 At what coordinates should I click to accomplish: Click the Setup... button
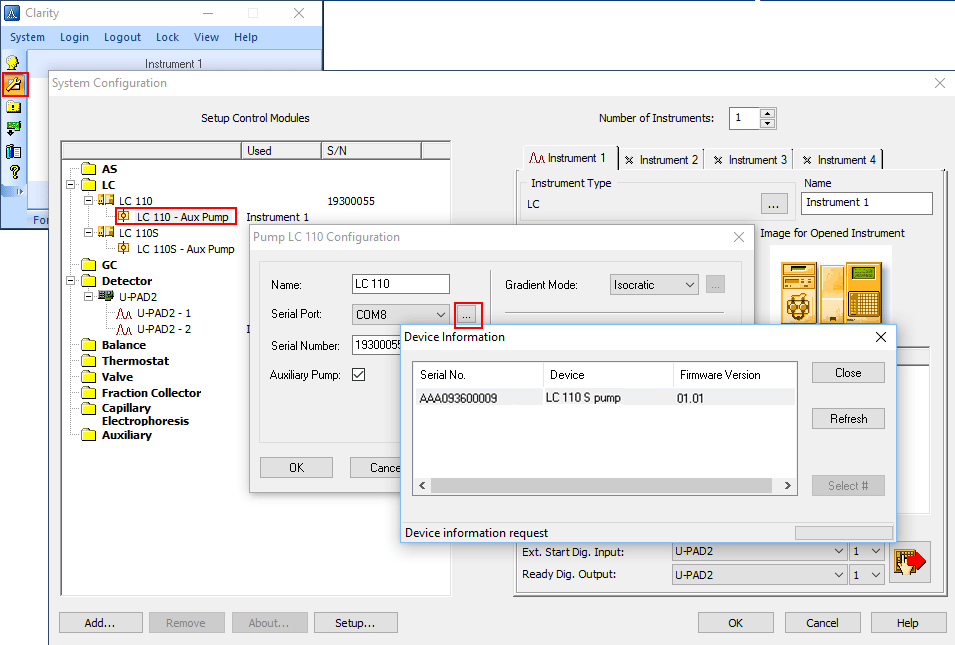point(356,622)
